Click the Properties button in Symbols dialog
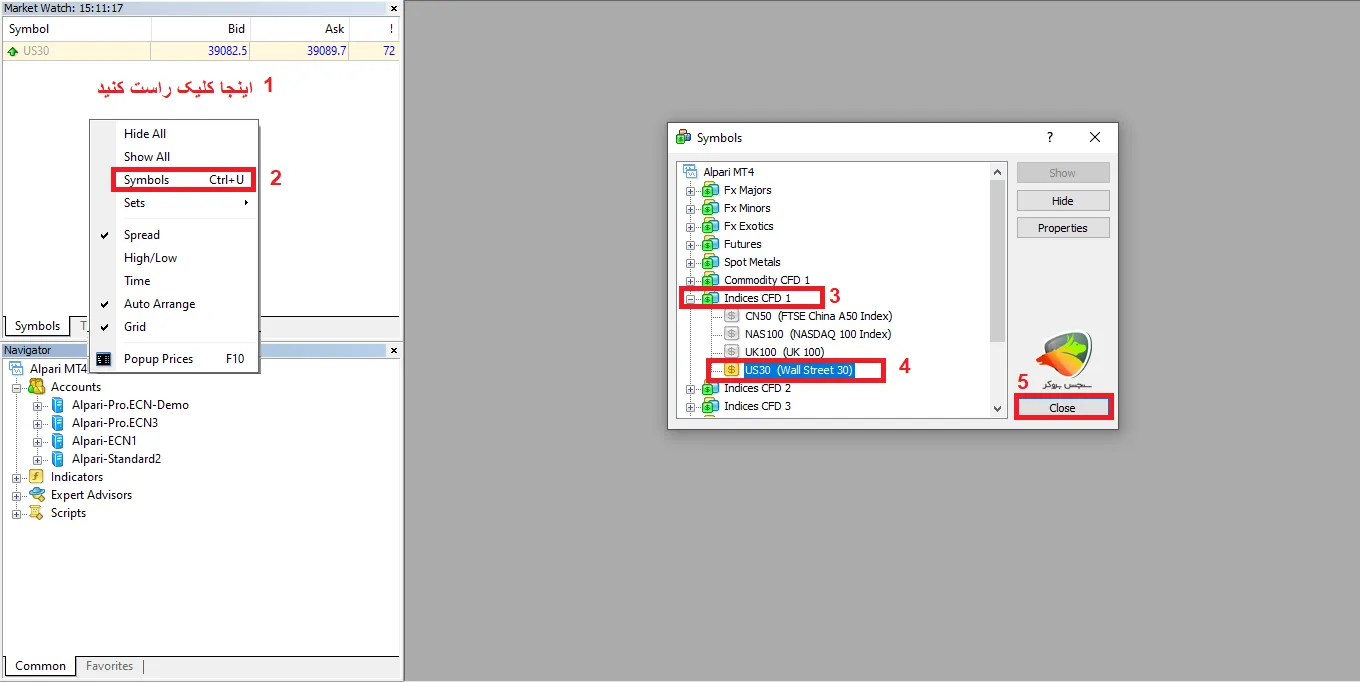 click(1062, 228)
